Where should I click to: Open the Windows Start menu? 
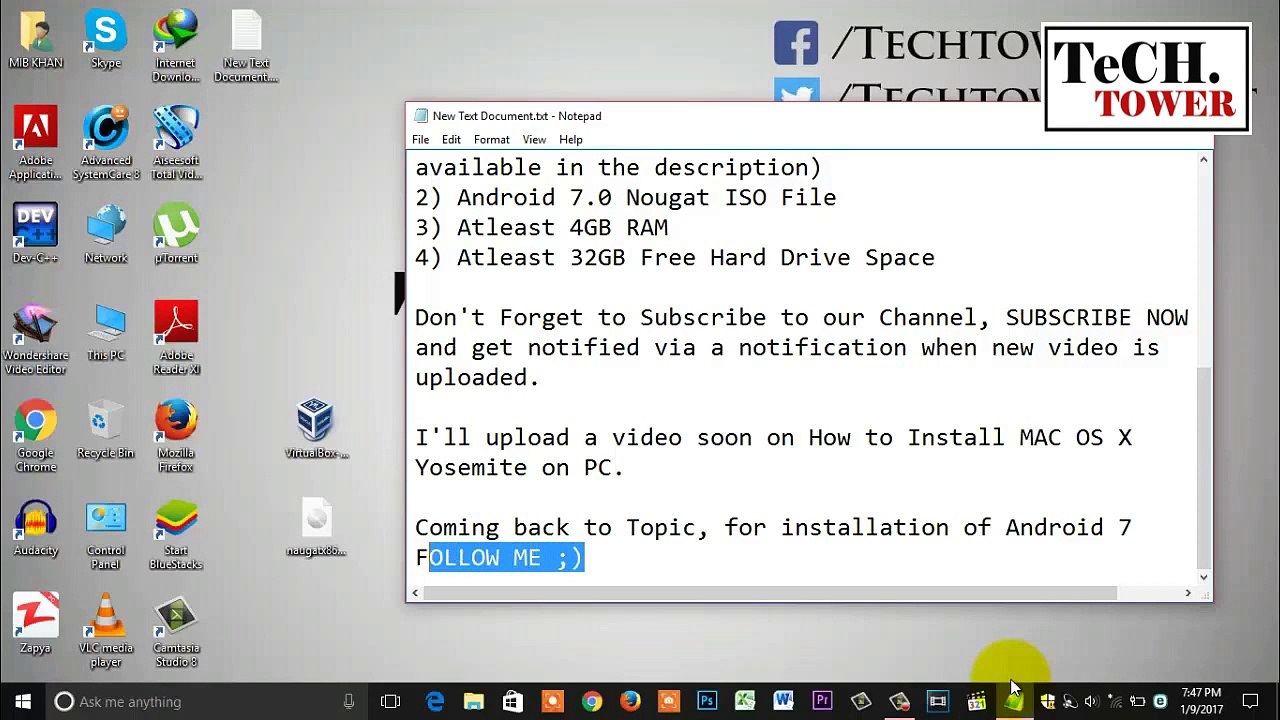click(x=23, y=702)
